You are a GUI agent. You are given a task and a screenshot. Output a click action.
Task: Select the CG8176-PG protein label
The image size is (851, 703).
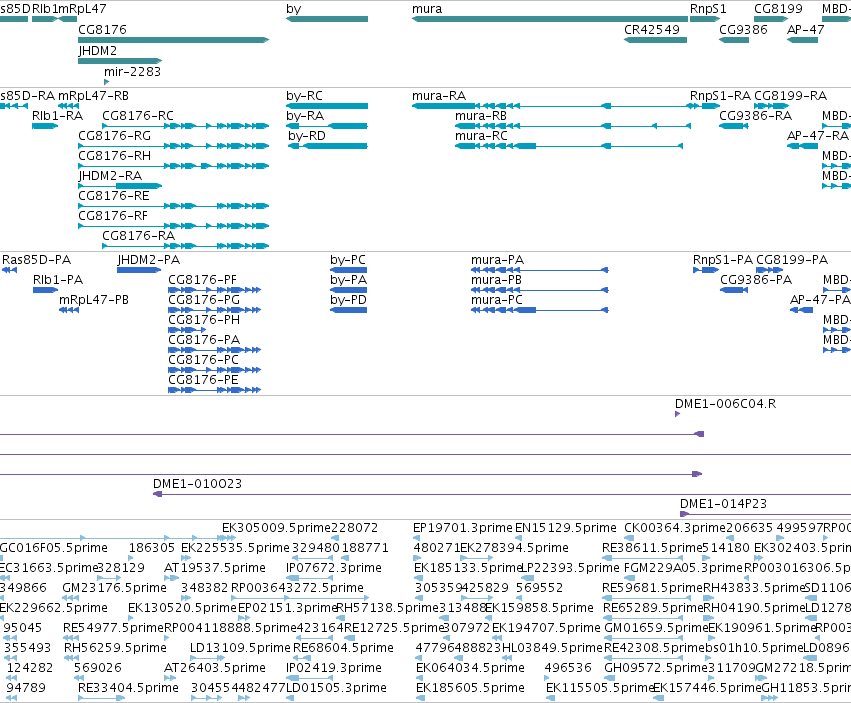[204, 300]
